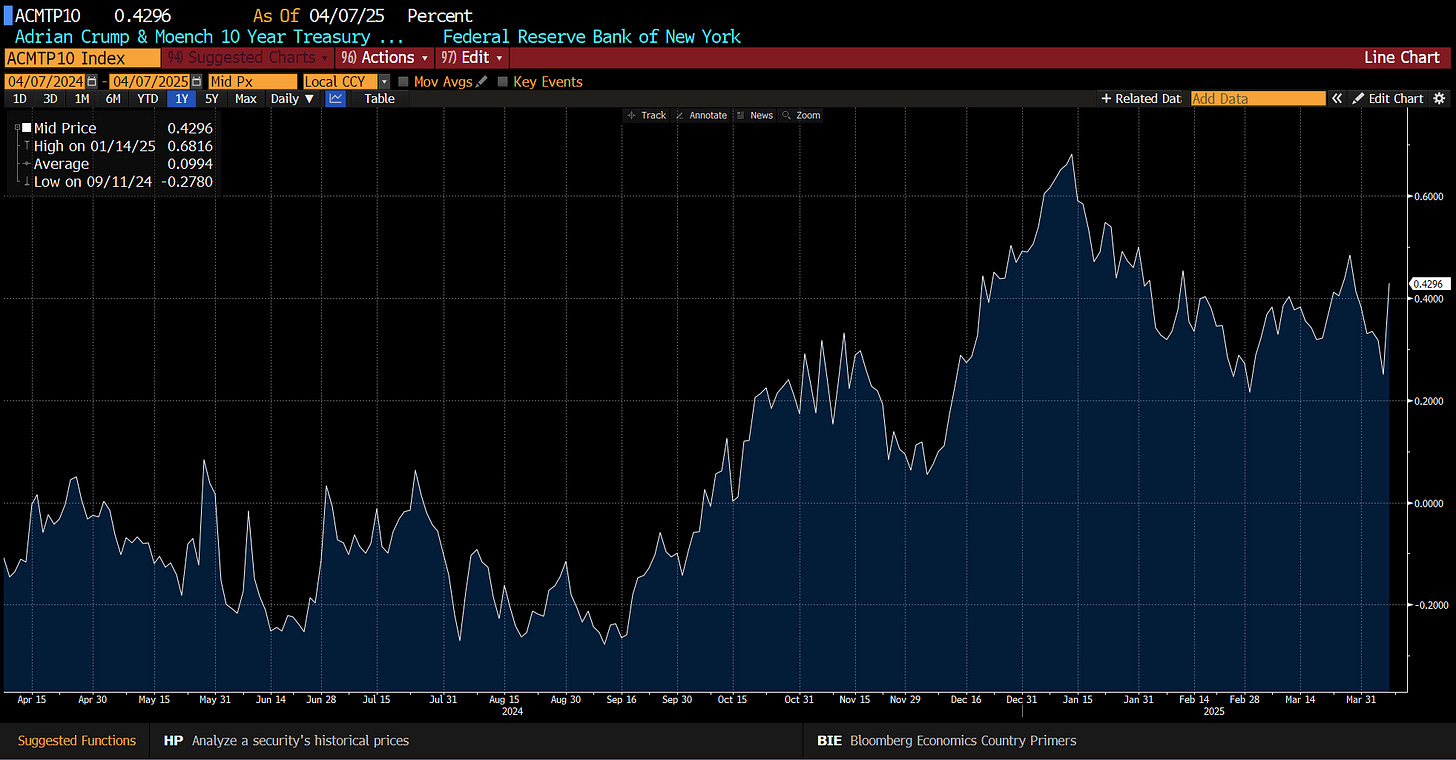Click the Line Chart title label

[x=1401, y=58]
